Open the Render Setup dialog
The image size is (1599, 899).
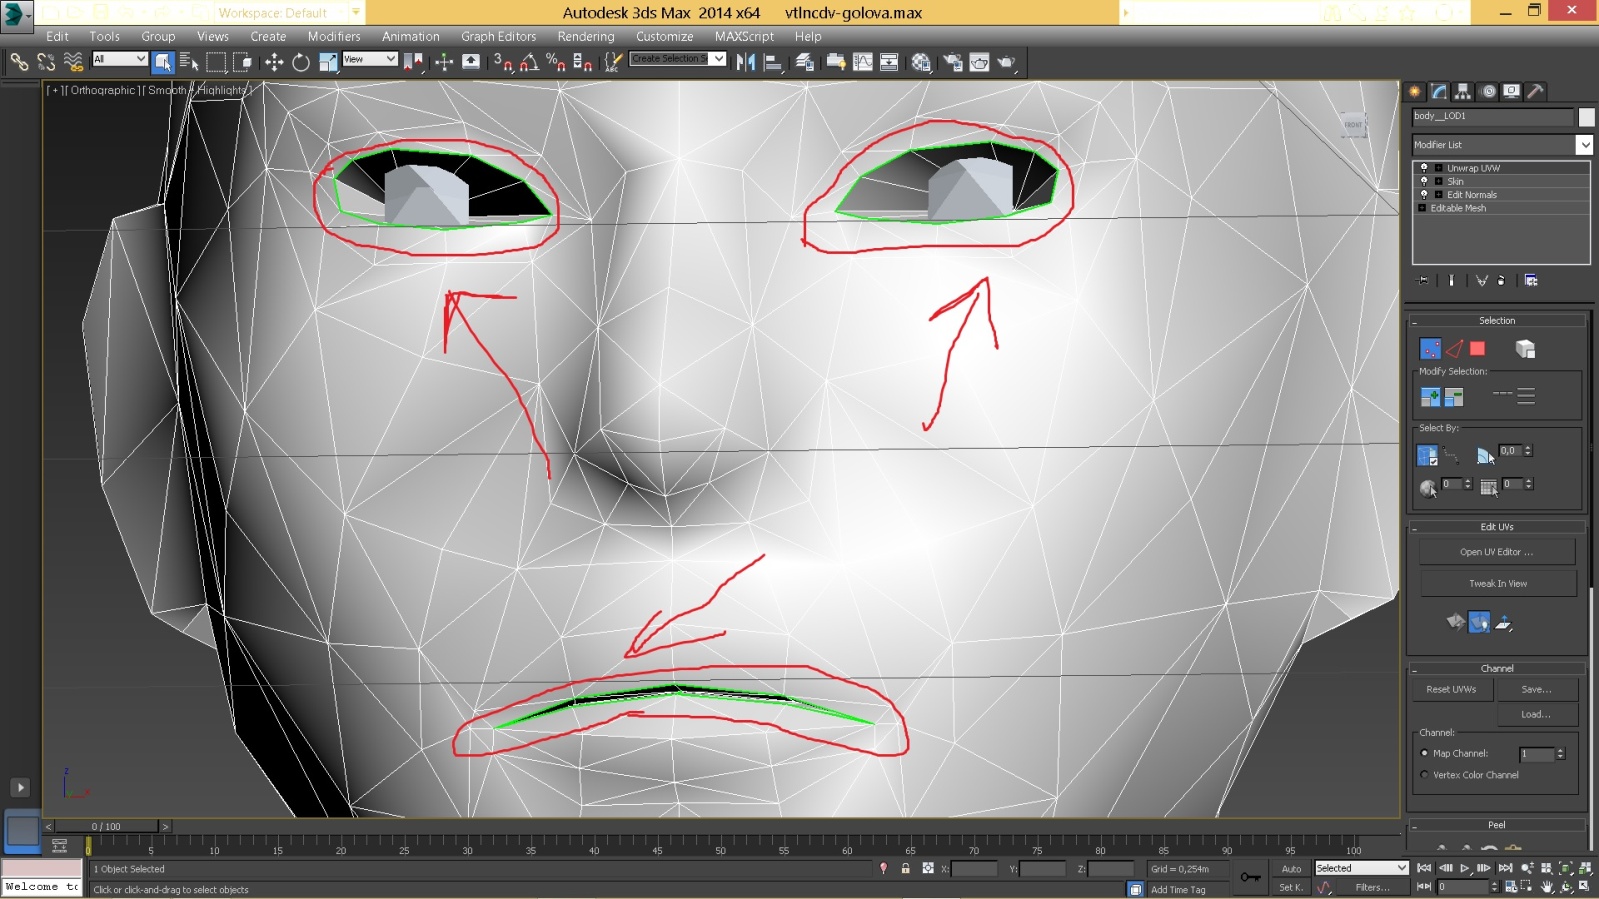point(953,62)
